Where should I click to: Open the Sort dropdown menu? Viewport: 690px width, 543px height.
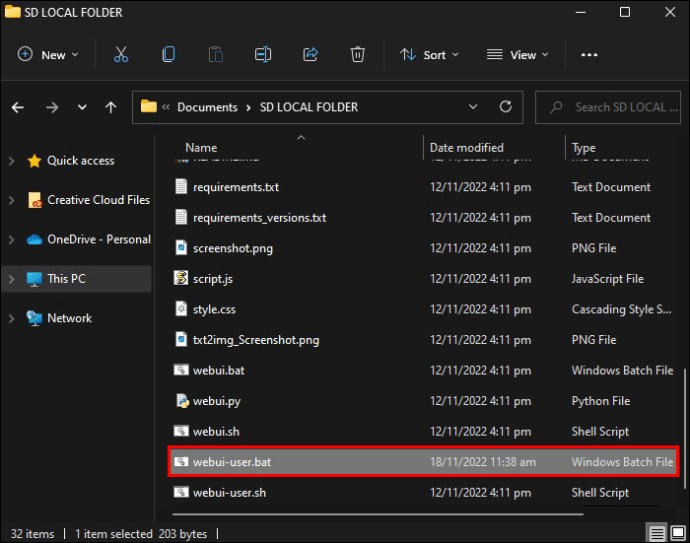coord(429,55)
